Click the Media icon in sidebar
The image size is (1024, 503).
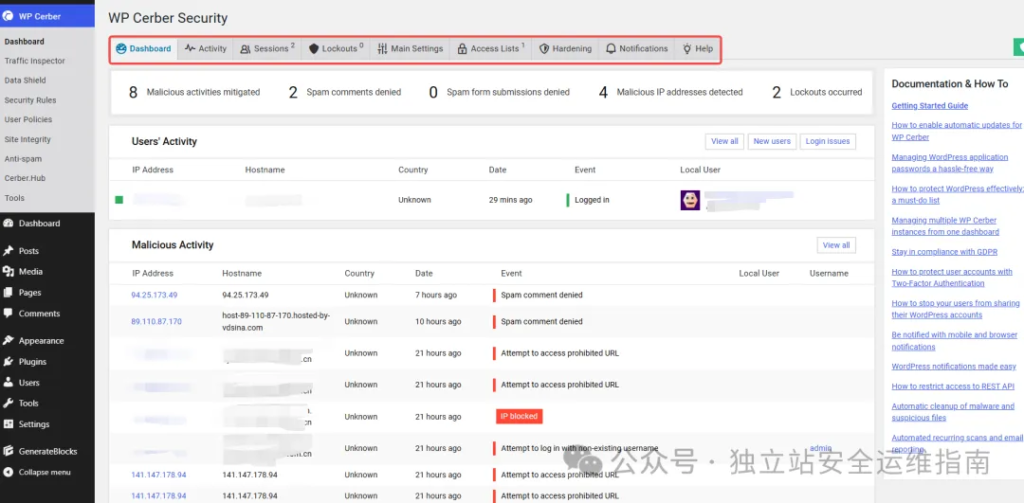pos(8,272)
